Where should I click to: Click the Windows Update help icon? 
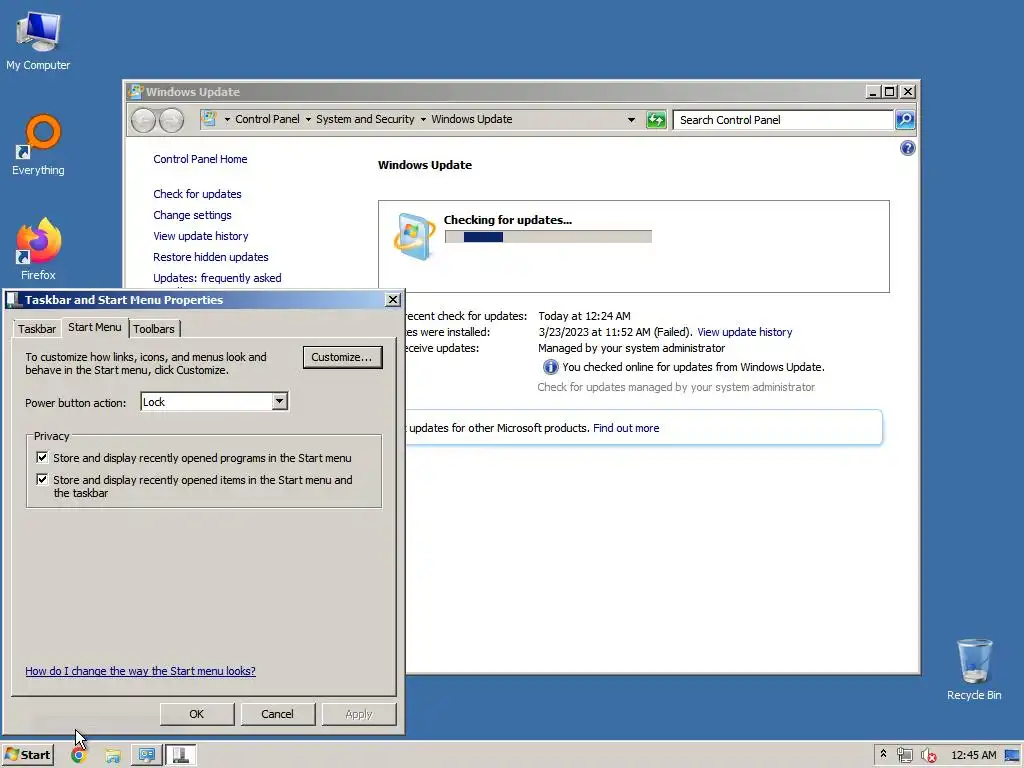pyautogui.click(x=908, y=148)
